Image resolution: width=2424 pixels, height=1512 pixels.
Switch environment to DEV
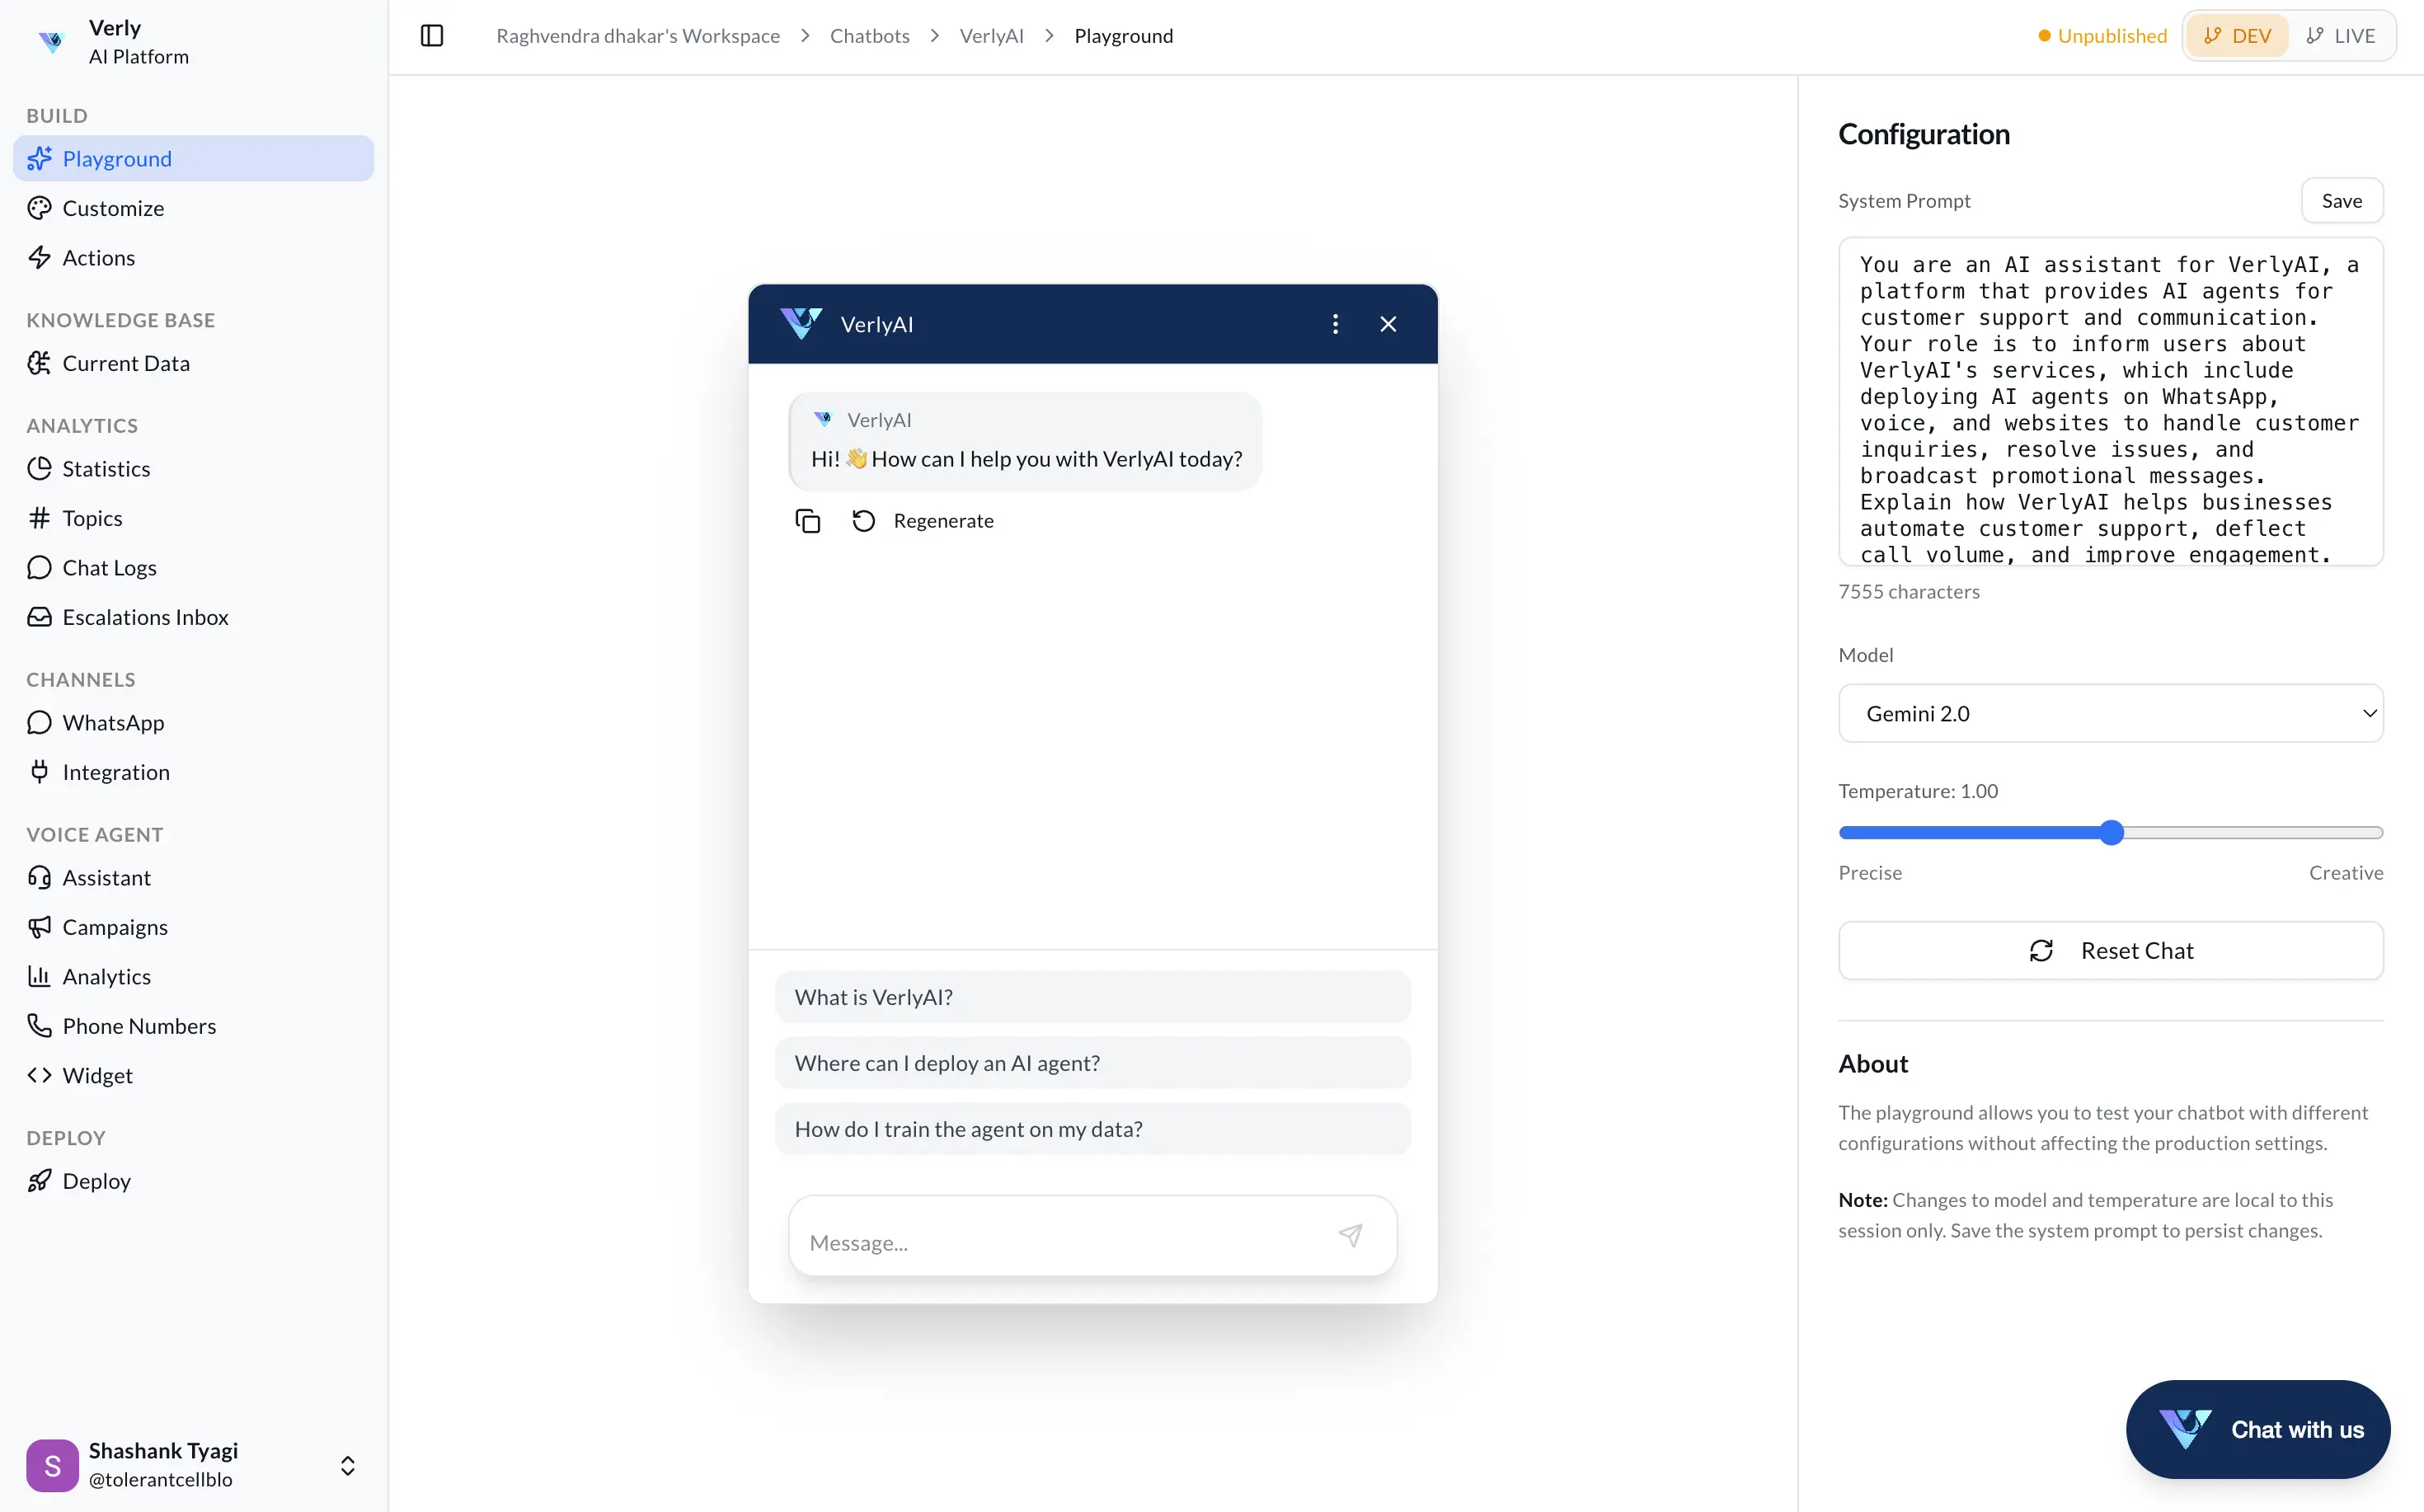pos(2238,36)
